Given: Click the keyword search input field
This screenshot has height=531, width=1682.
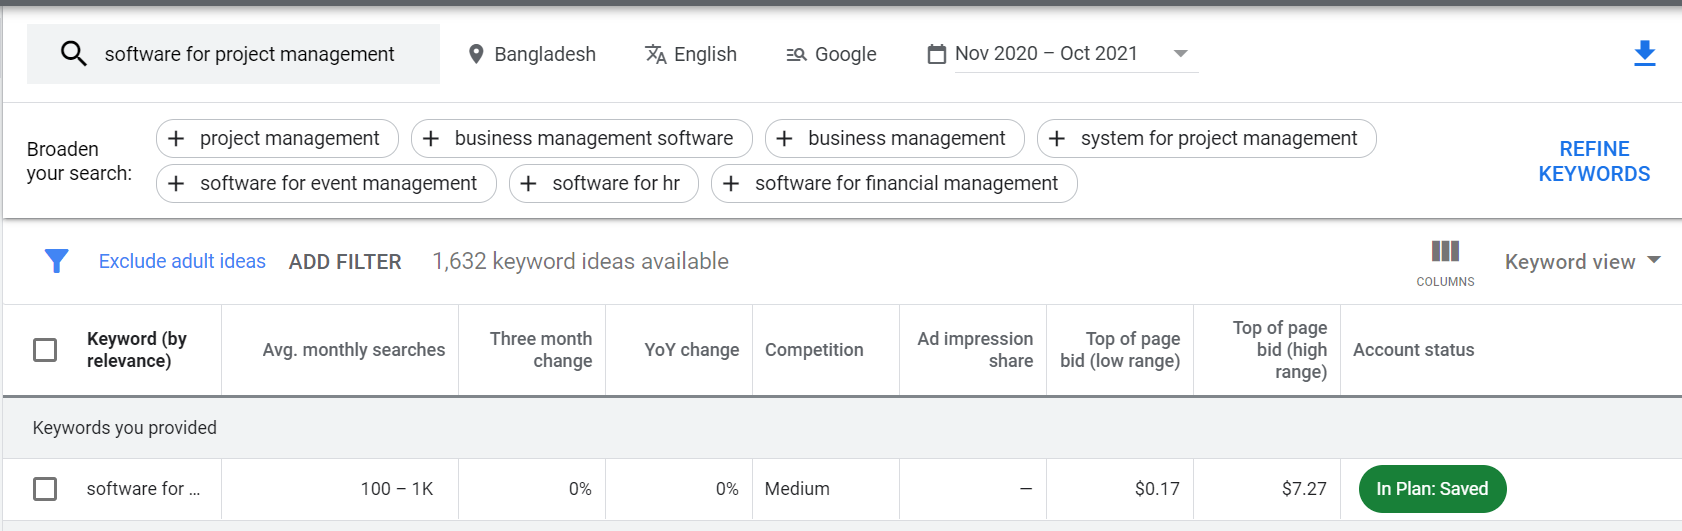Looking at the screenshot, I should point(233,54).
